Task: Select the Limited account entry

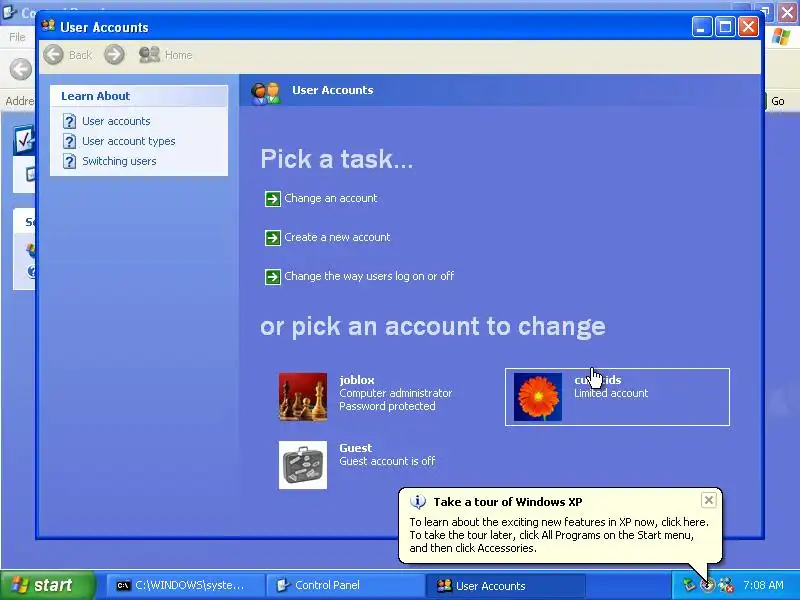Action: tap(617, 397)
